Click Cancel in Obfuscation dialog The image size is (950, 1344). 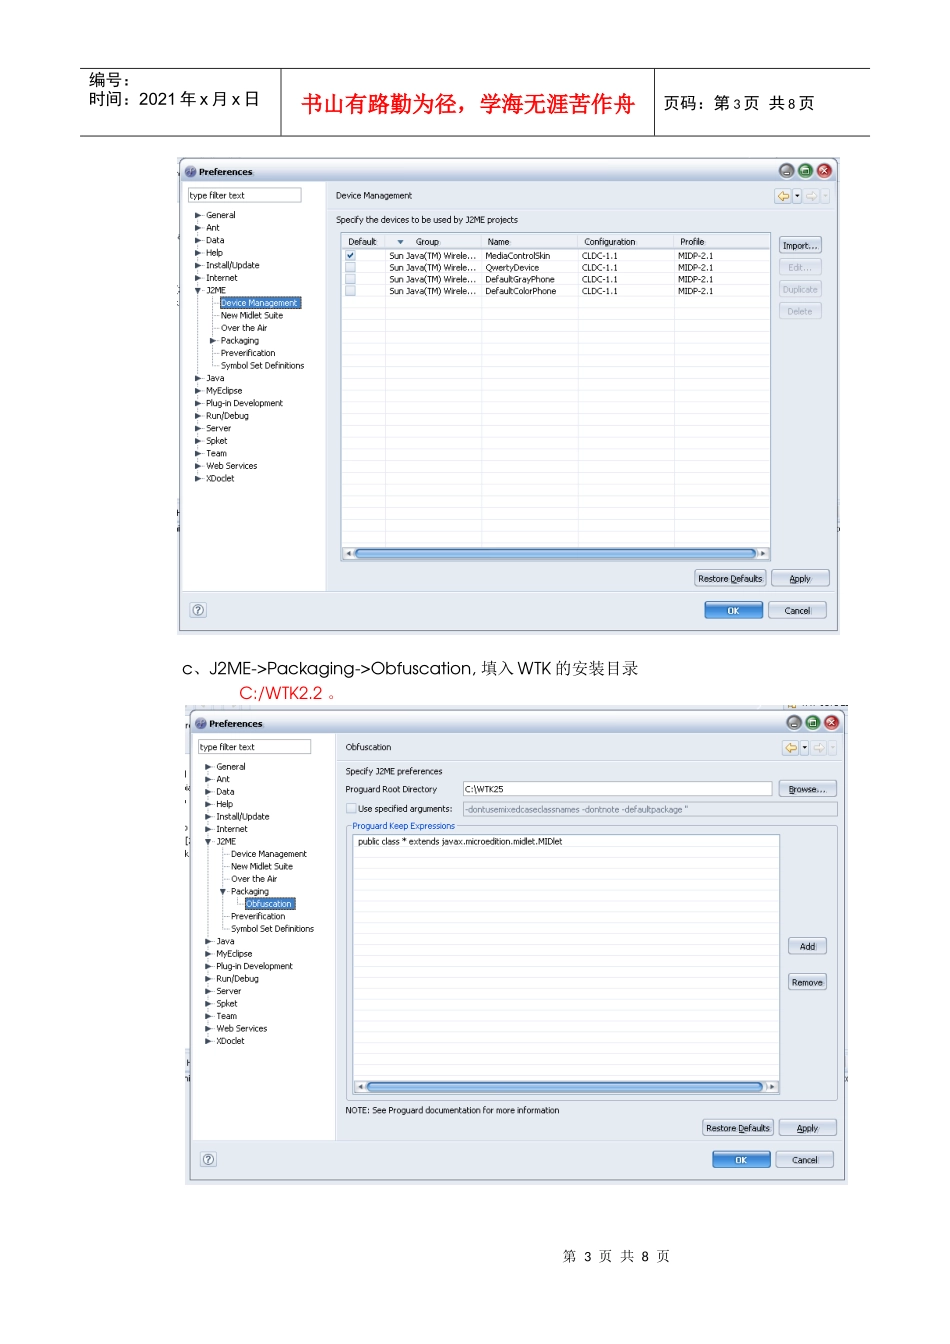[805, 1161]
